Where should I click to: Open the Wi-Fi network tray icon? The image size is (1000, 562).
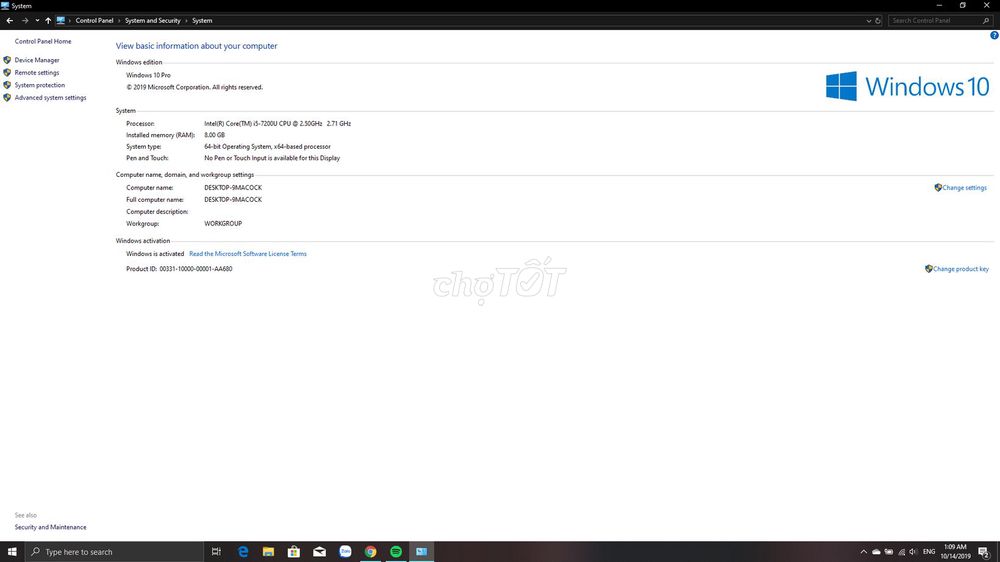901,552
